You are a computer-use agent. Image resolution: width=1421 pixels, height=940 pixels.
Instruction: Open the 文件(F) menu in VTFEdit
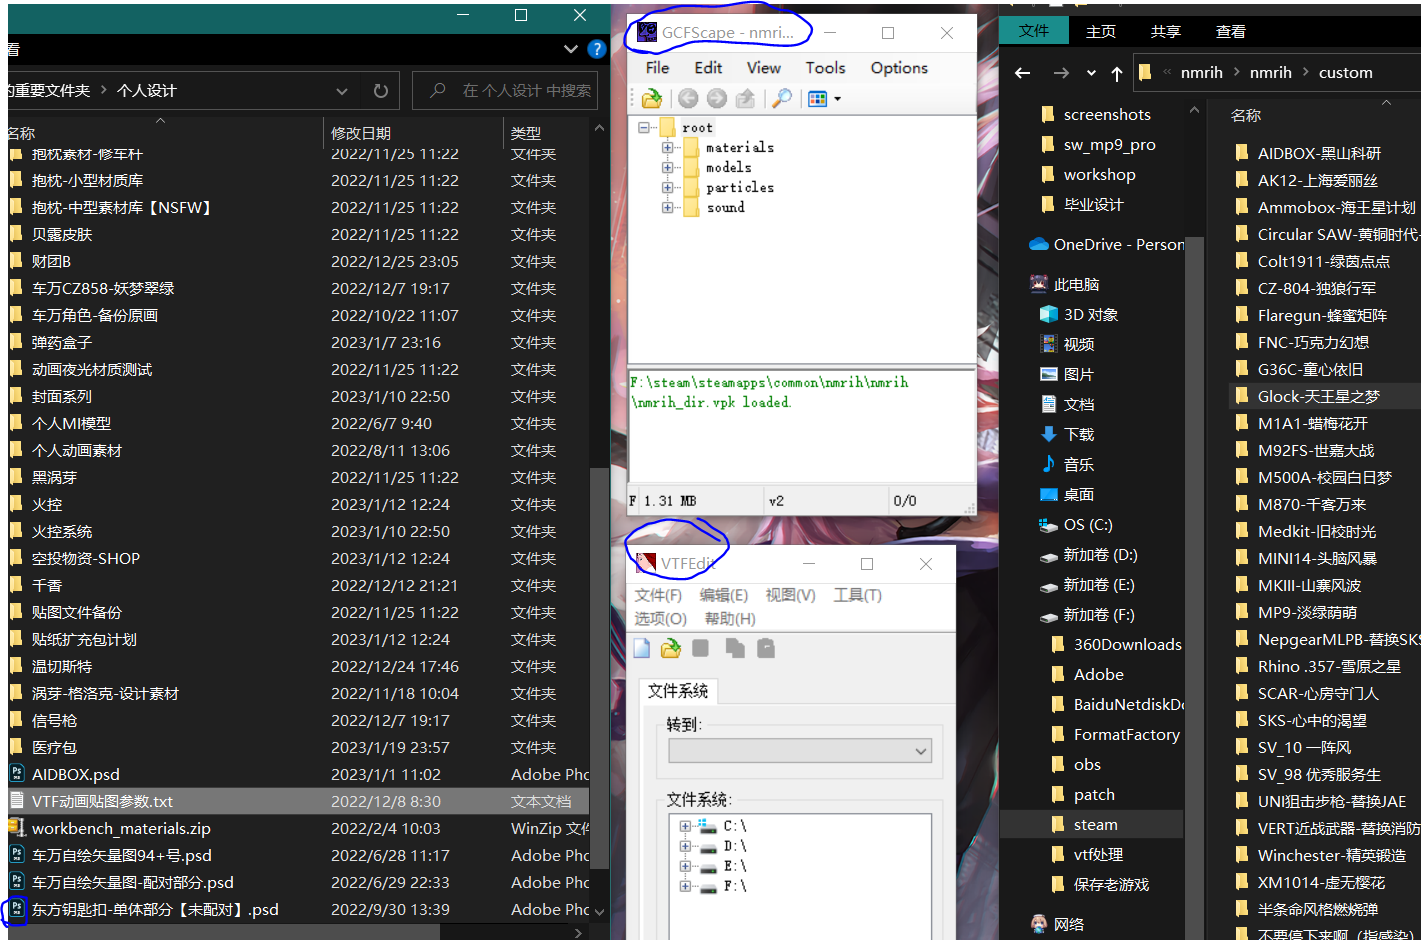pyautogui.click(x=658, y=595)
